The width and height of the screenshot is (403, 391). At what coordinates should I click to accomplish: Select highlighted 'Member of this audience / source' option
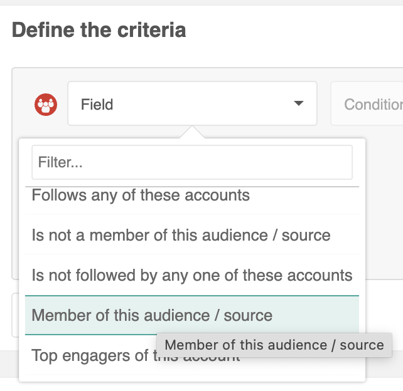(192, 315)
